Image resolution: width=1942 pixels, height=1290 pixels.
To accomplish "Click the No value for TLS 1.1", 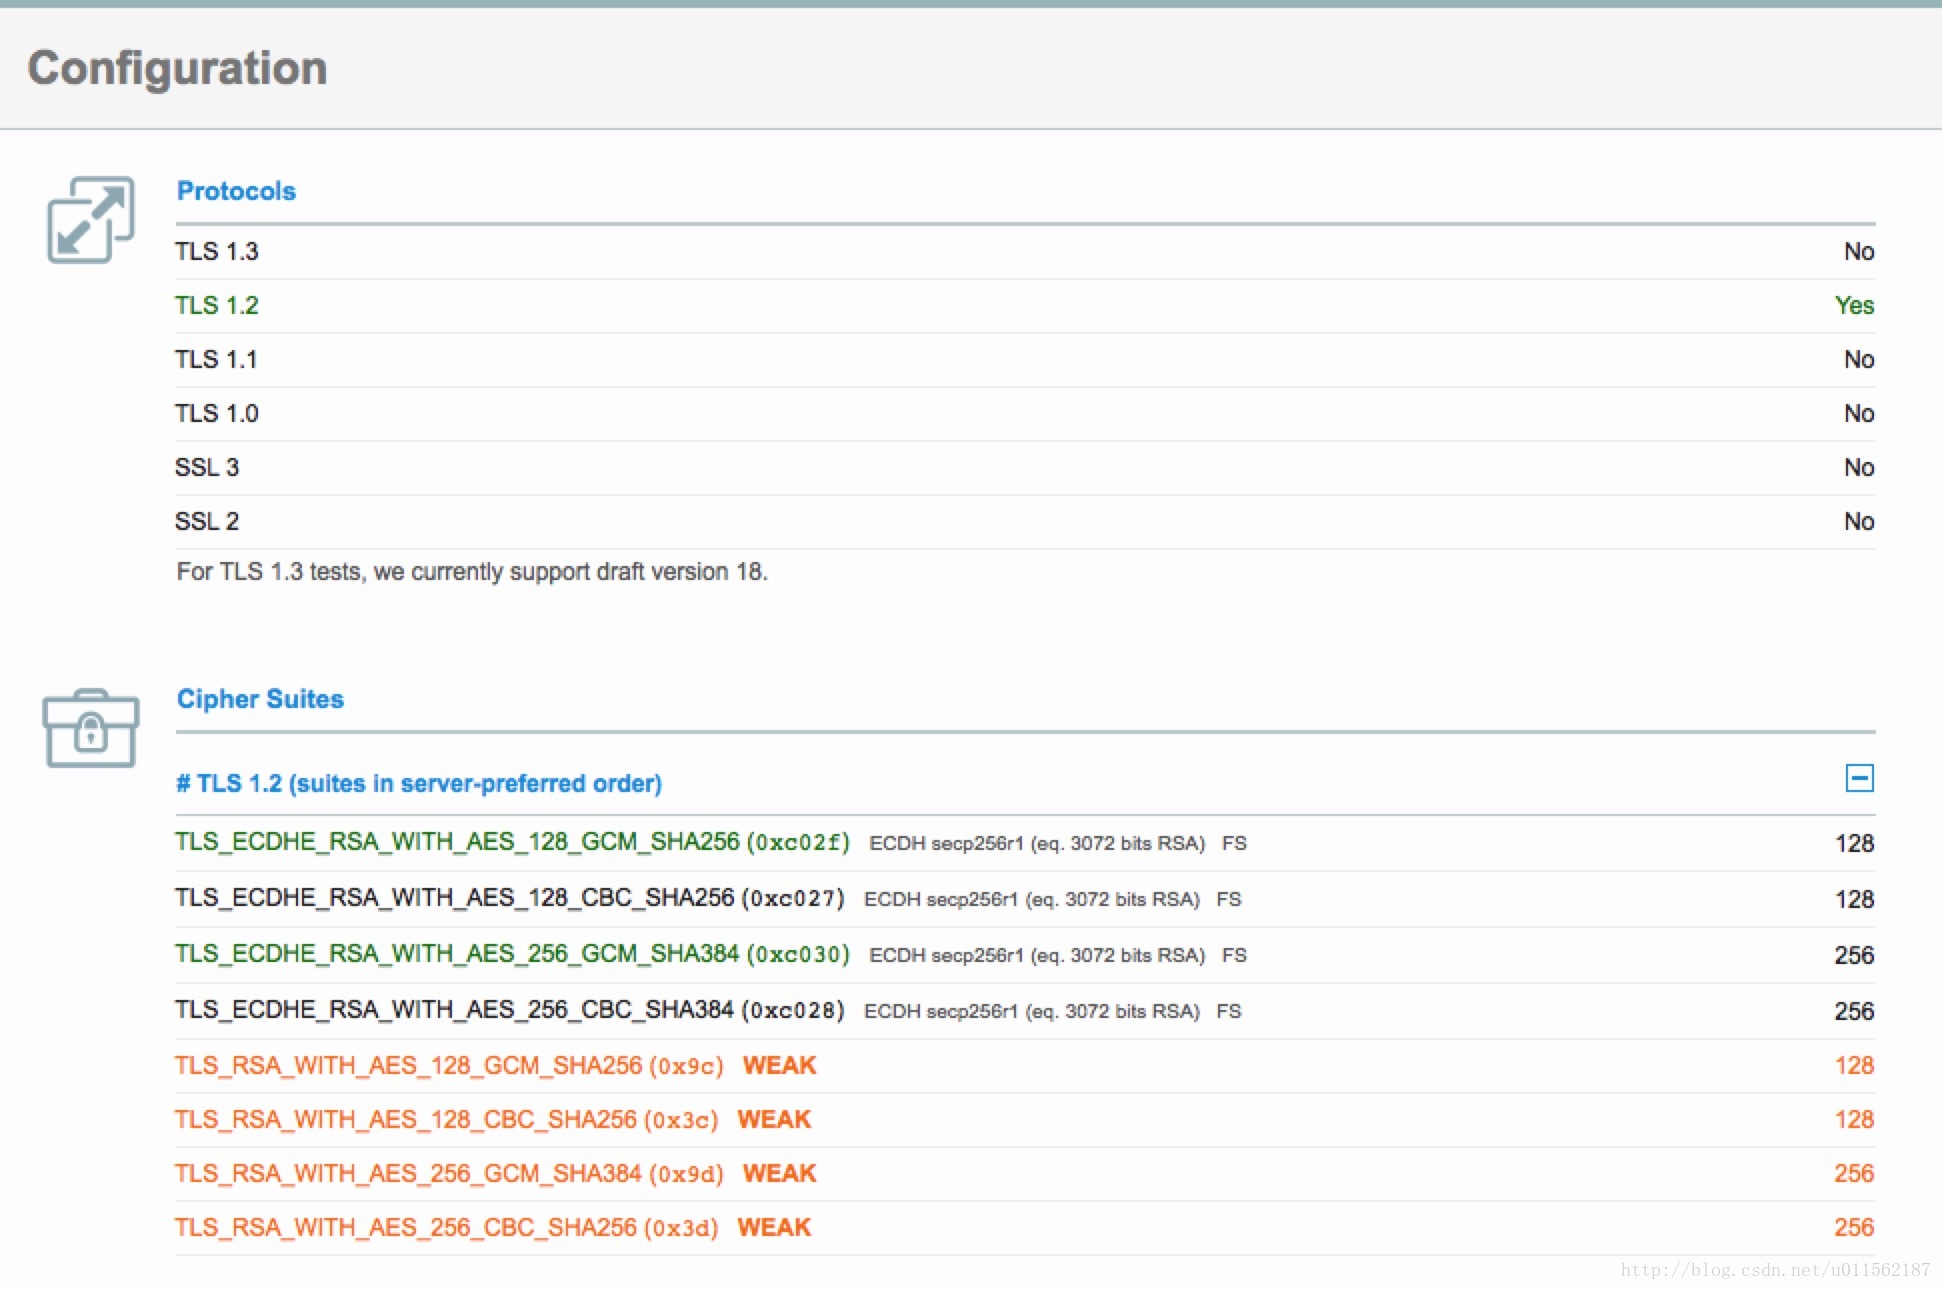I will pyautogui.click(x=1859, y=359).
